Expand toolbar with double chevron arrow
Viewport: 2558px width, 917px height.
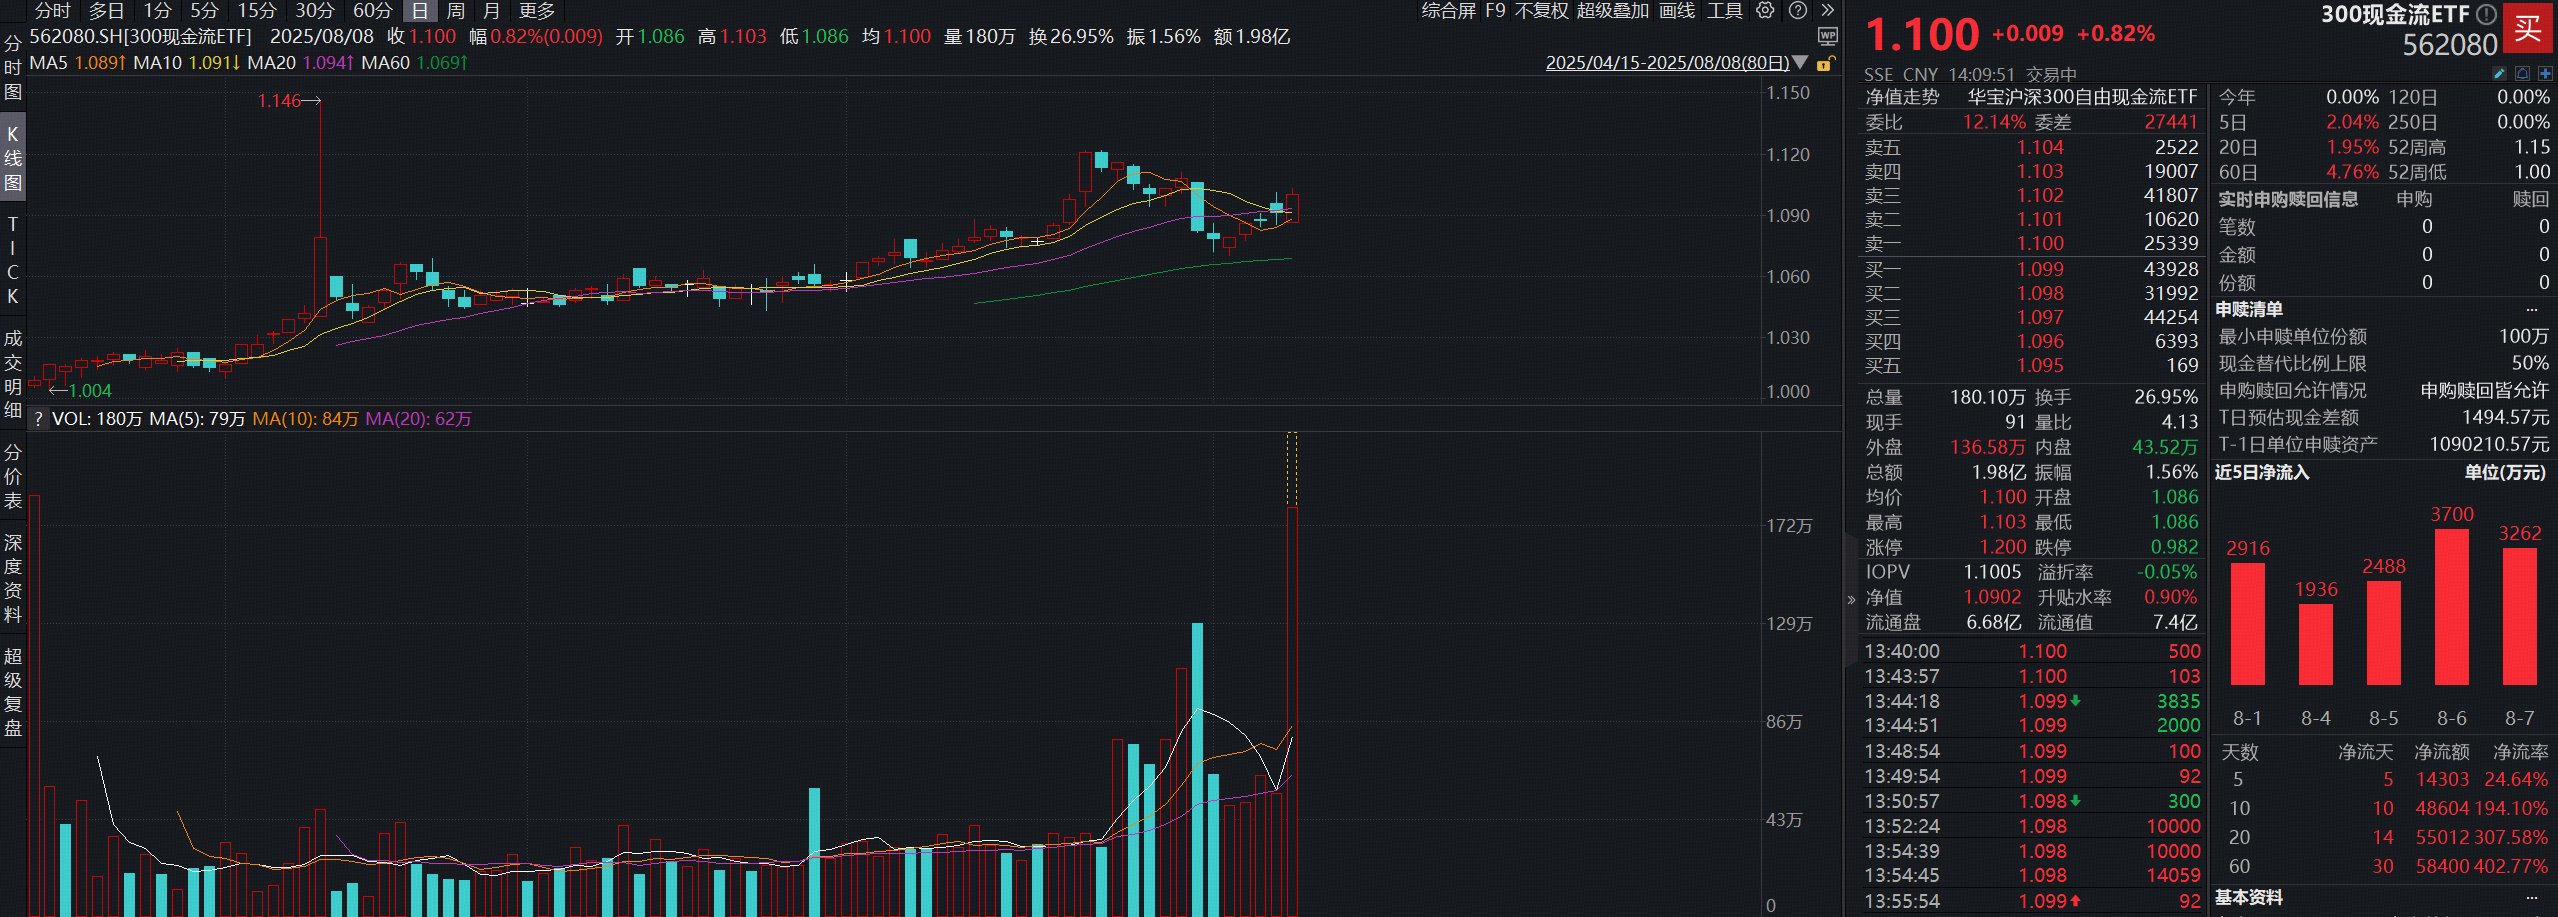[x=1828, y=10]
